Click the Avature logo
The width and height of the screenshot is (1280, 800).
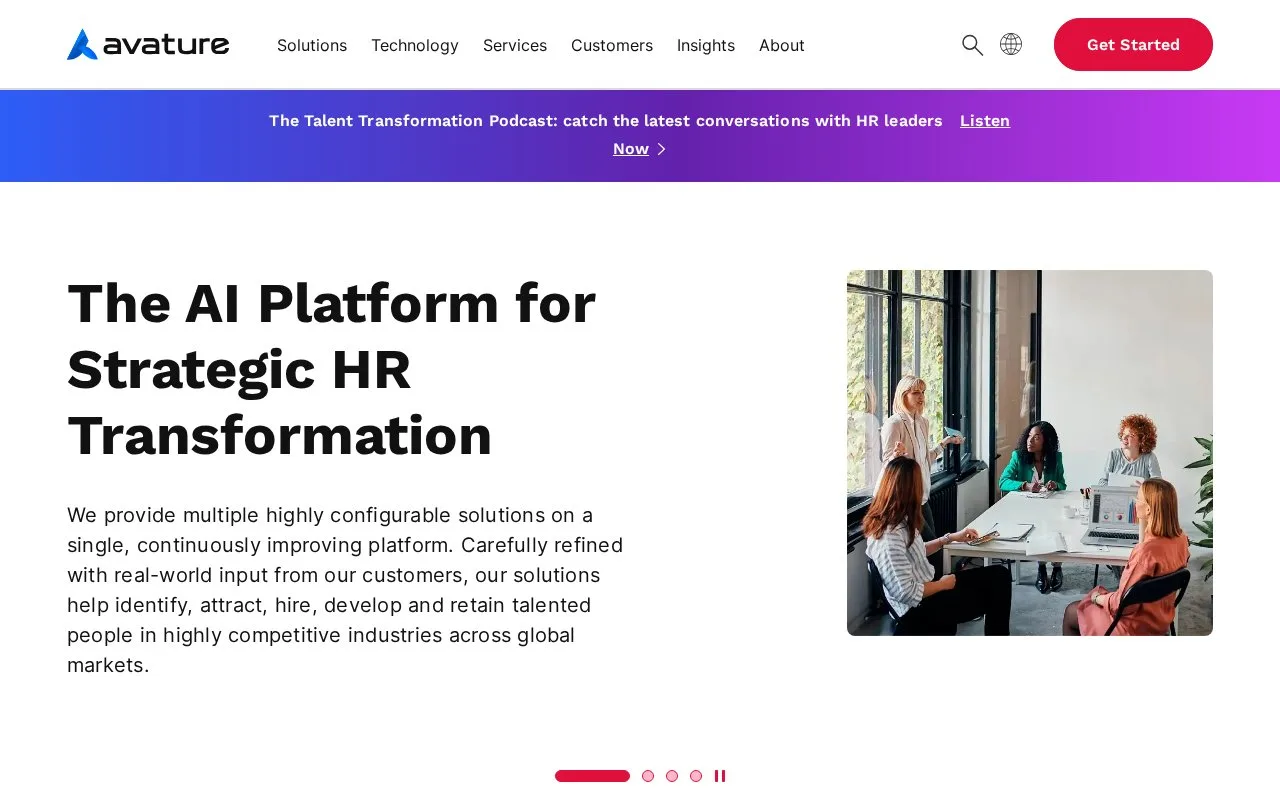(x=148, y=44)
